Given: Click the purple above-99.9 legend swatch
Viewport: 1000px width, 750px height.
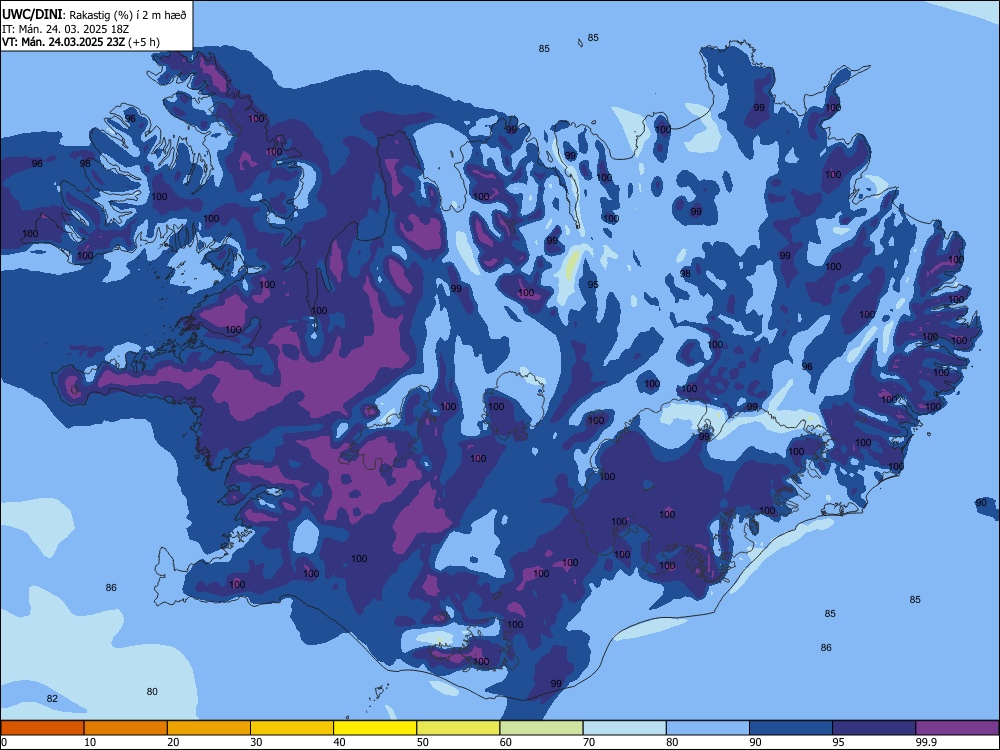Looking at the screenshot, I should [x=957, y=728].
